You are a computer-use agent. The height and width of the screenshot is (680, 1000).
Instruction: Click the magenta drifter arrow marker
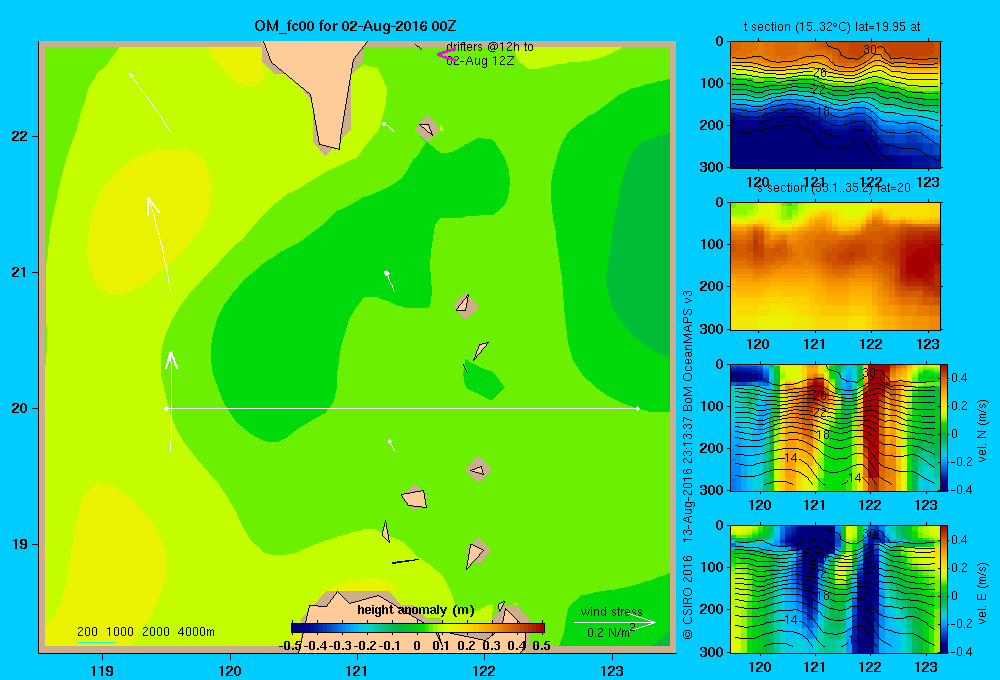click(x=446, y=54)
